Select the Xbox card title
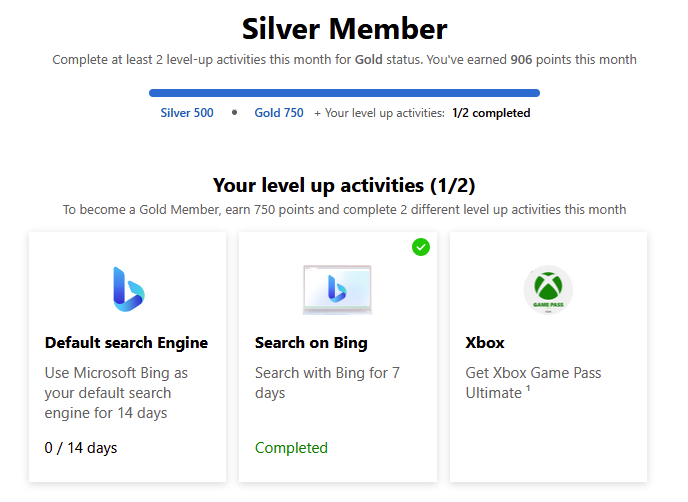 (485, 343)
